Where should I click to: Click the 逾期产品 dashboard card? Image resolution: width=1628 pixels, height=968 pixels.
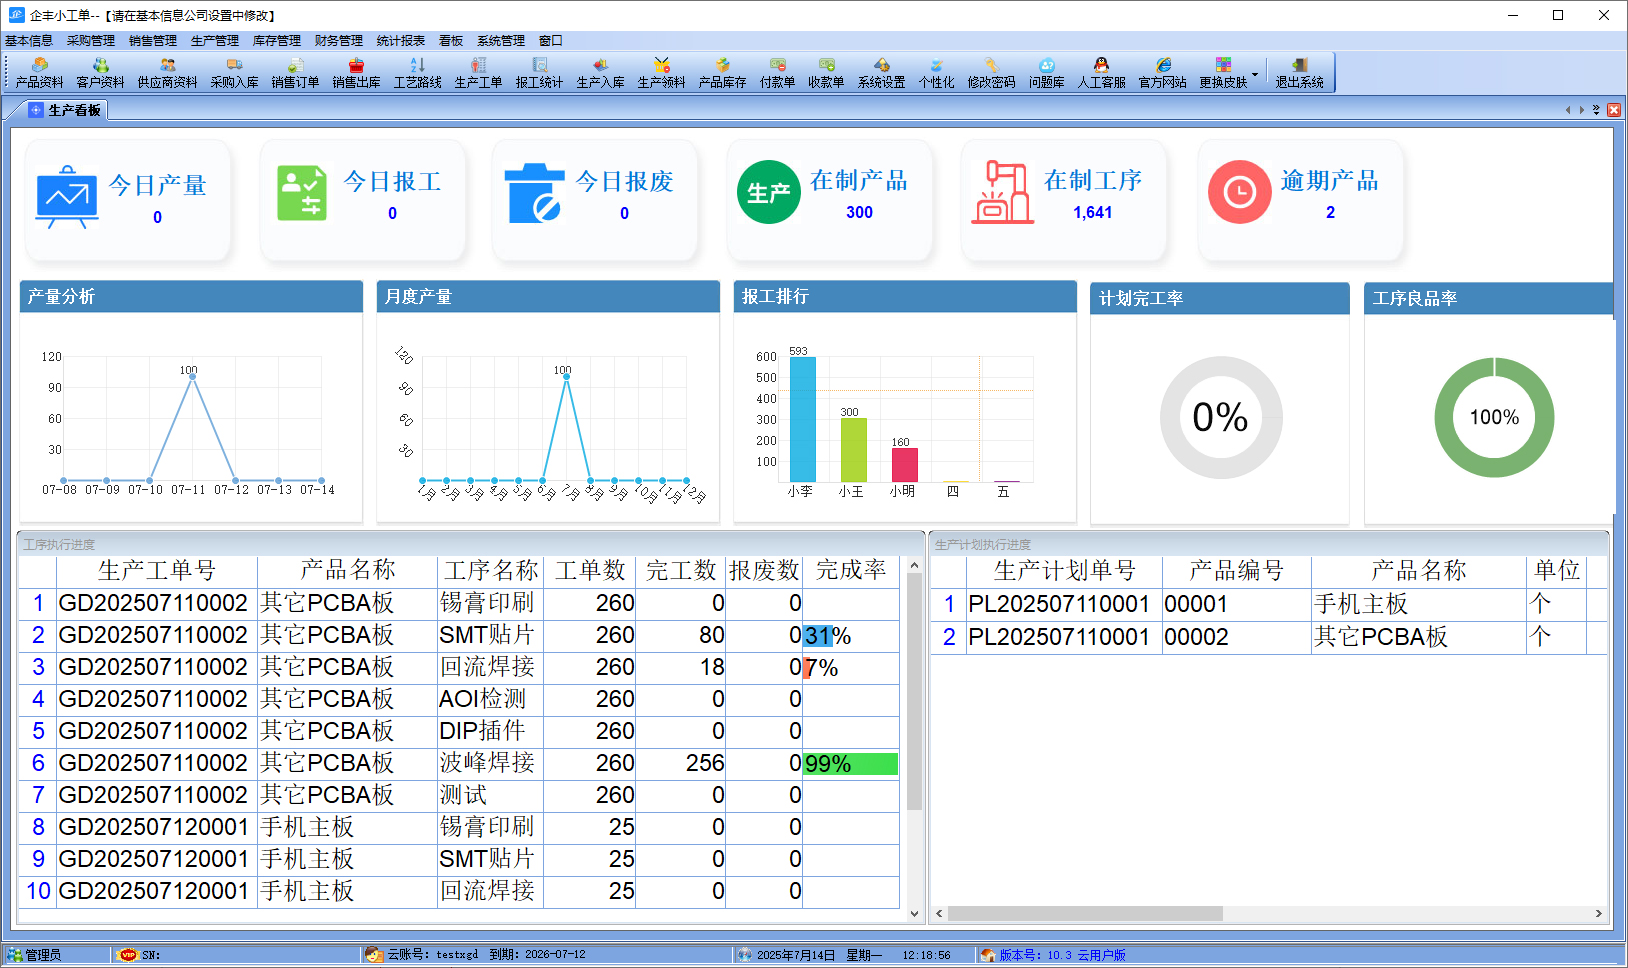[1300, 197]
